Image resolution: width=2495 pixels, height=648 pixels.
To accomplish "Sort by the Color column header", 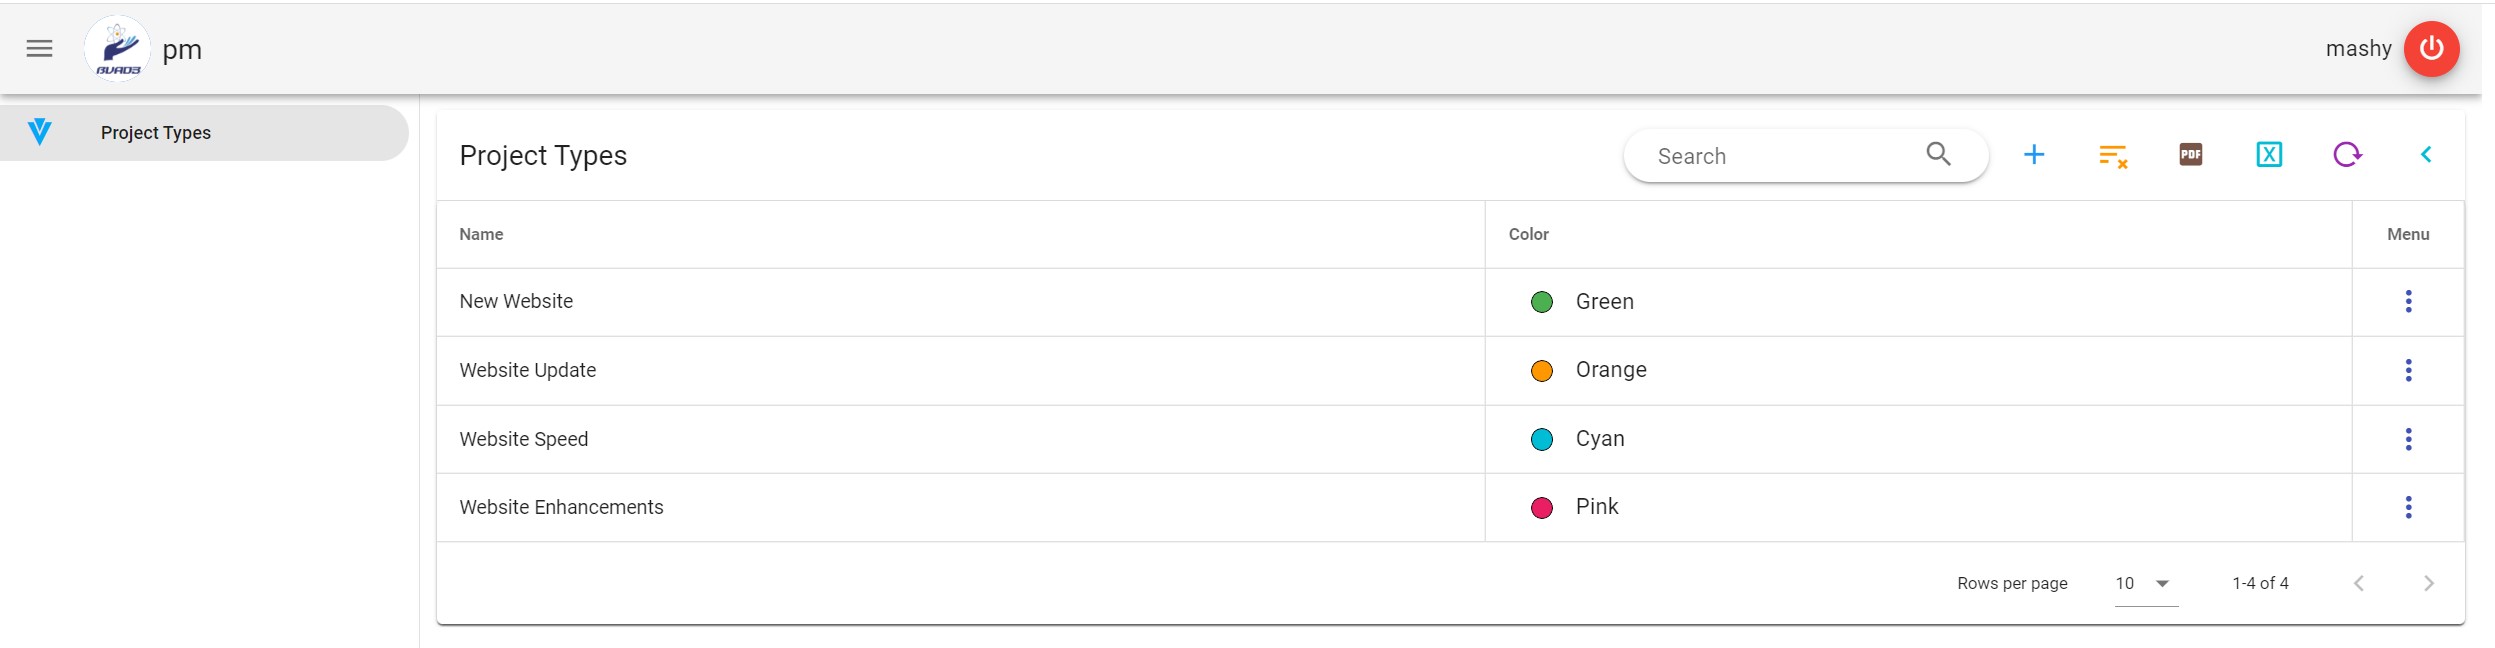I will [x=1528, y=234].
